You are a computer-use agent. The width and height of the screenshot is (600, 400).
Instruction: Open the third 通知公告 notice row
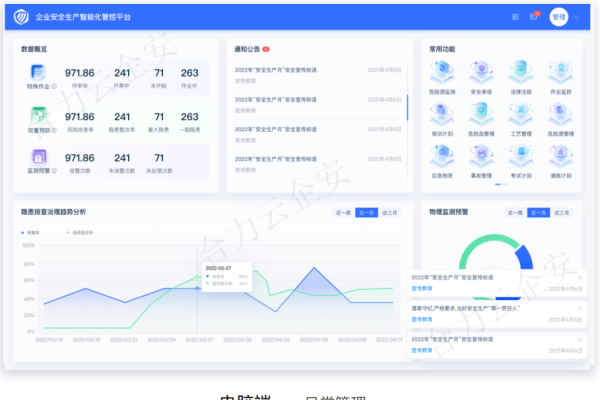318,134
